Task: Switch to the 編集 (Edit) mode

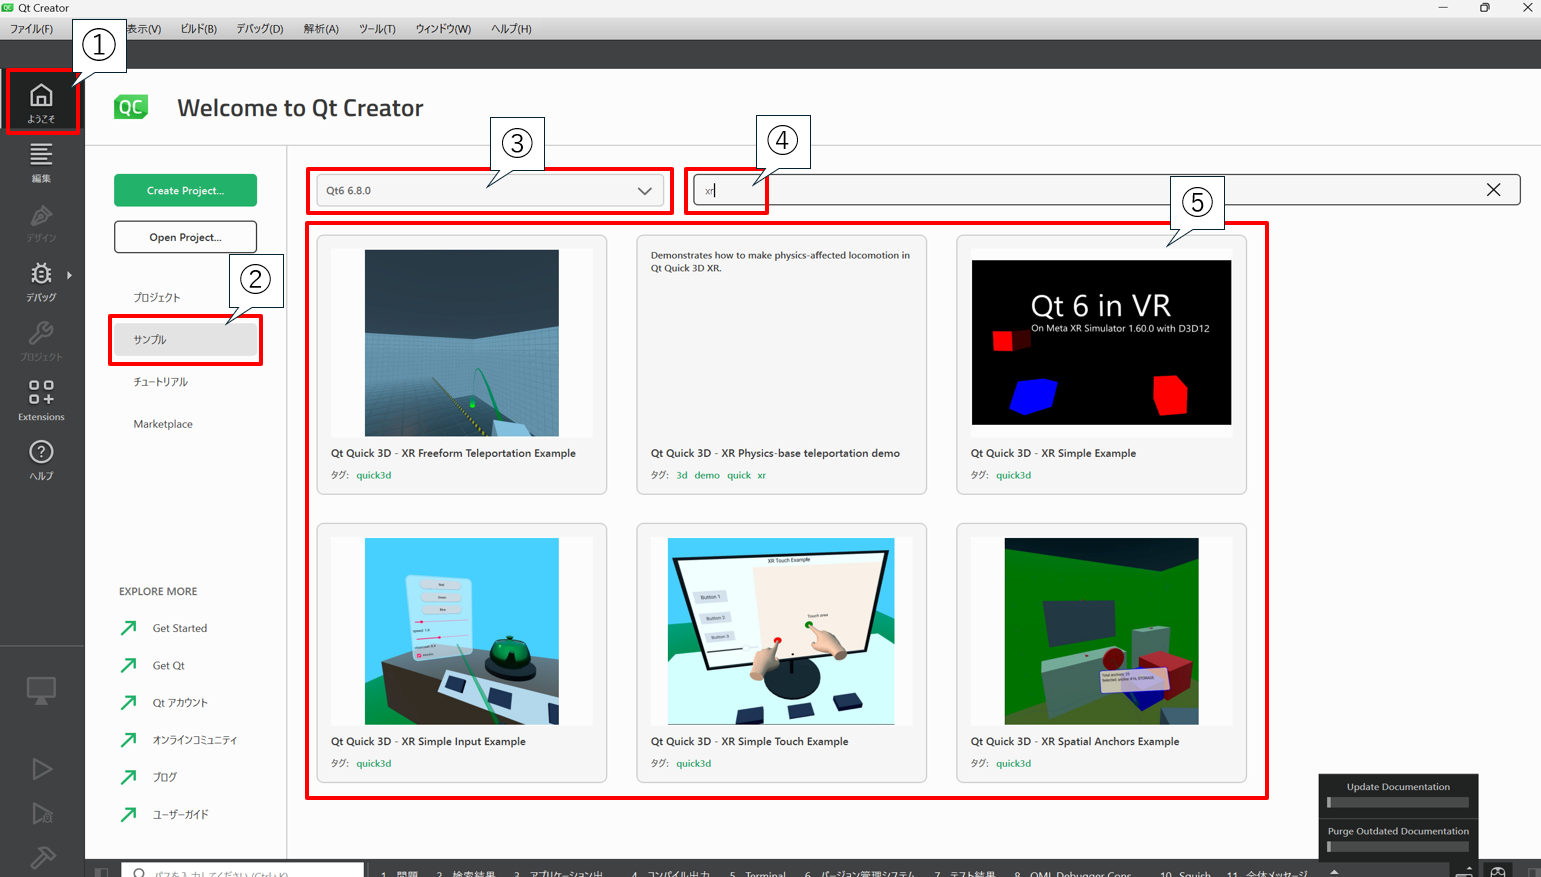Action: [41, 162]
